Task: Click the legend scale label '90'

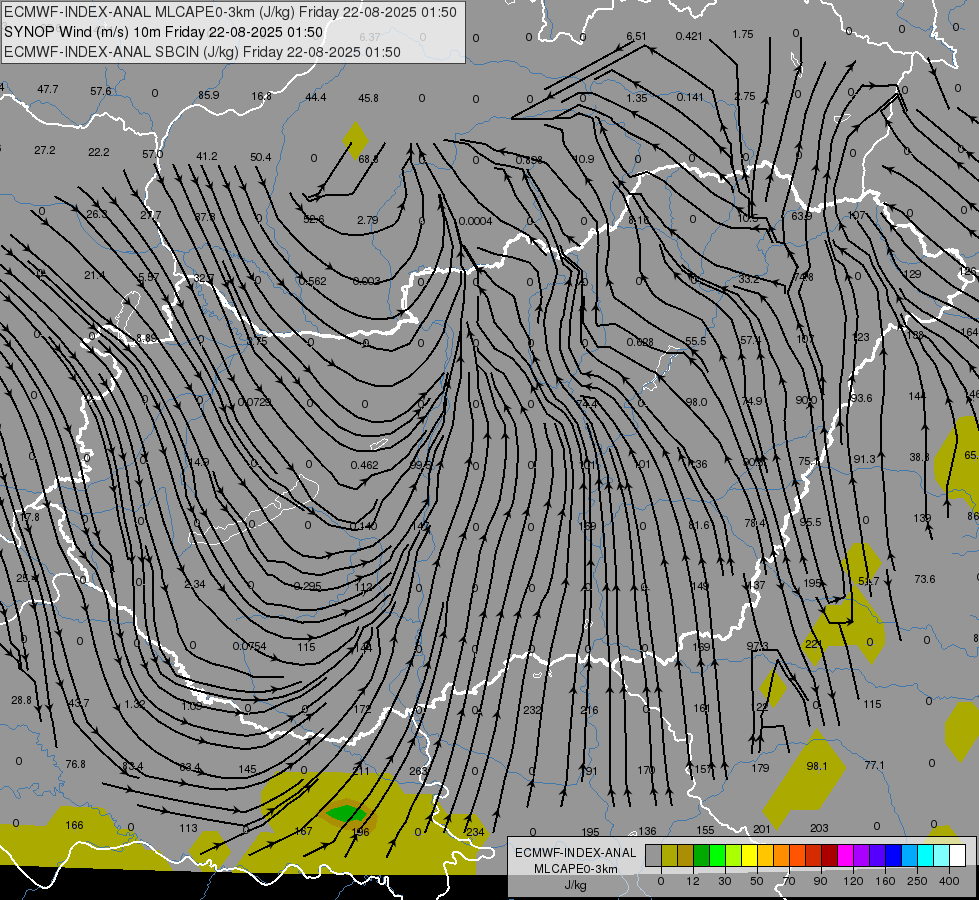Action: click(x=820, y=881)
